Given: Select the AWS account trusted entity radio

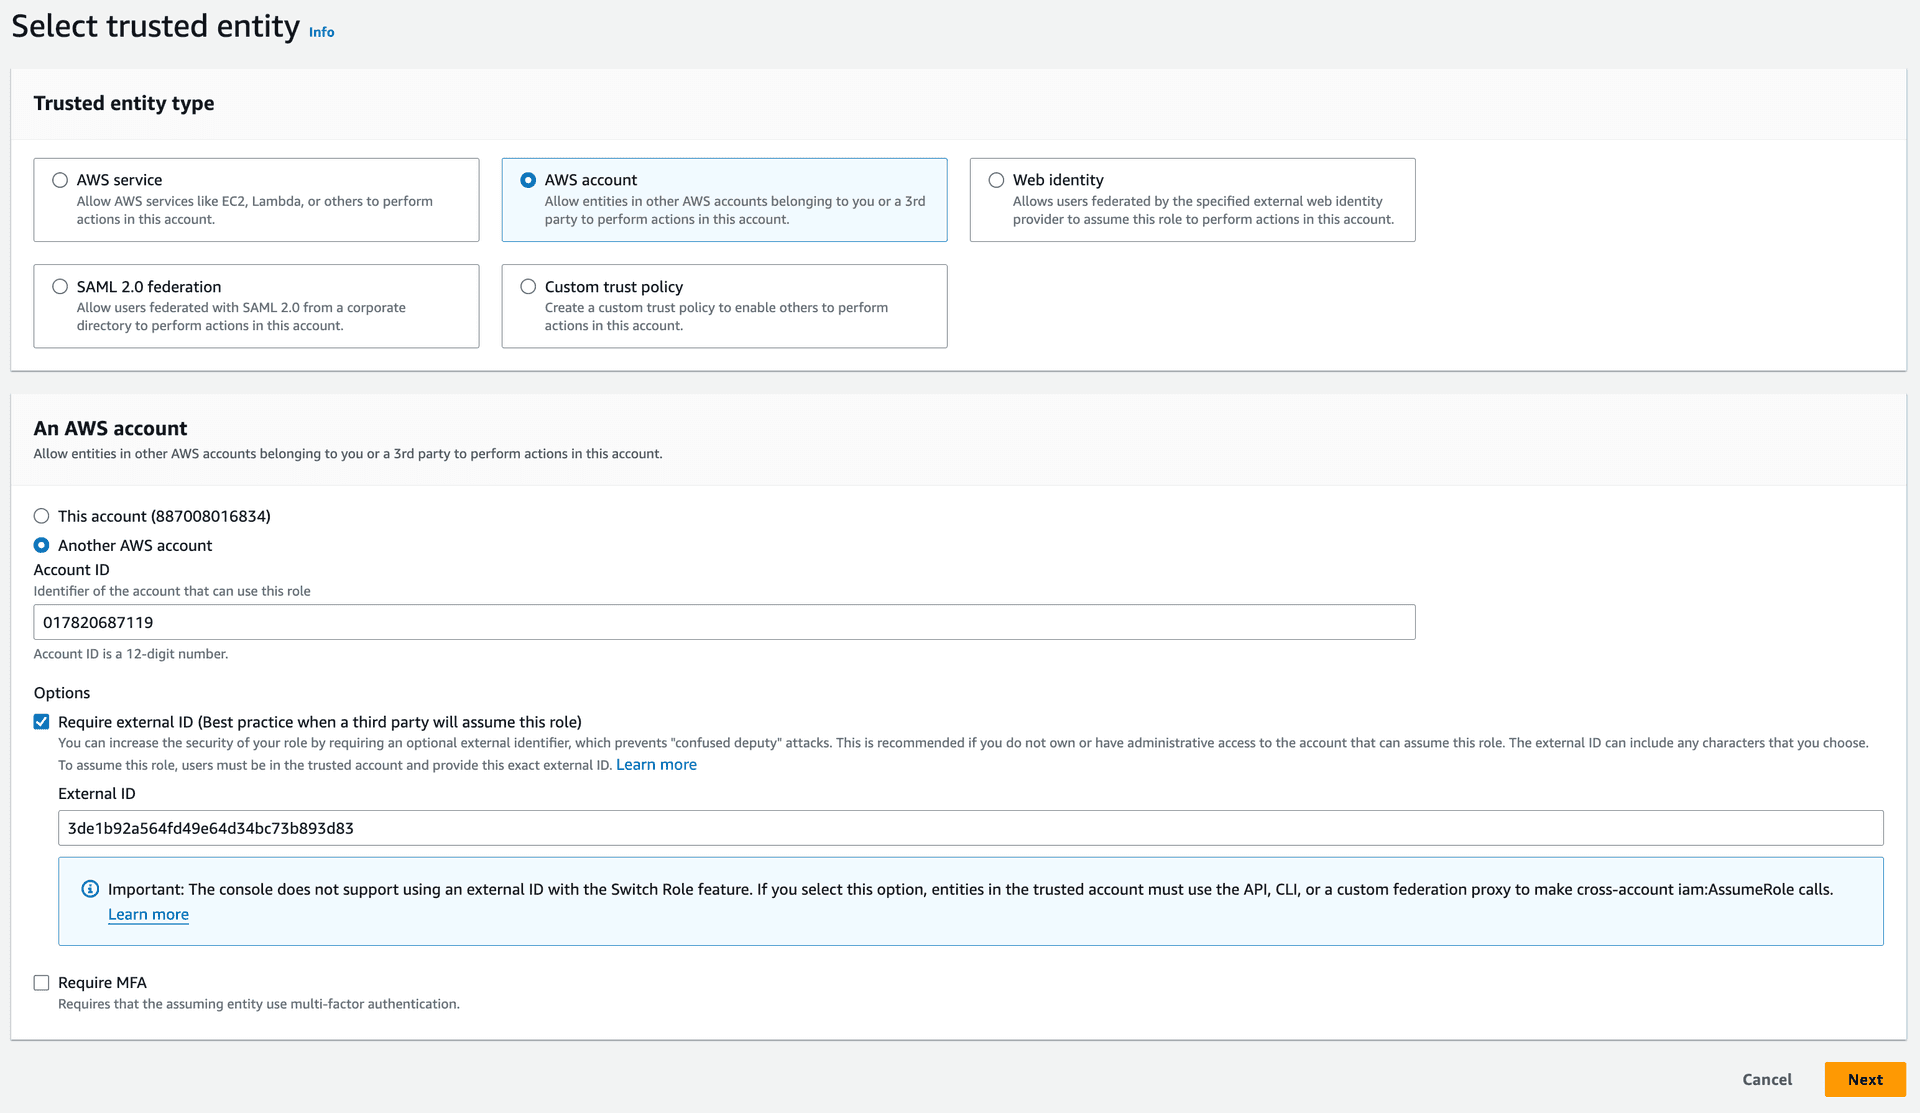Looking at the screenshot, I should pyautogui.click(x=528, y=180).
